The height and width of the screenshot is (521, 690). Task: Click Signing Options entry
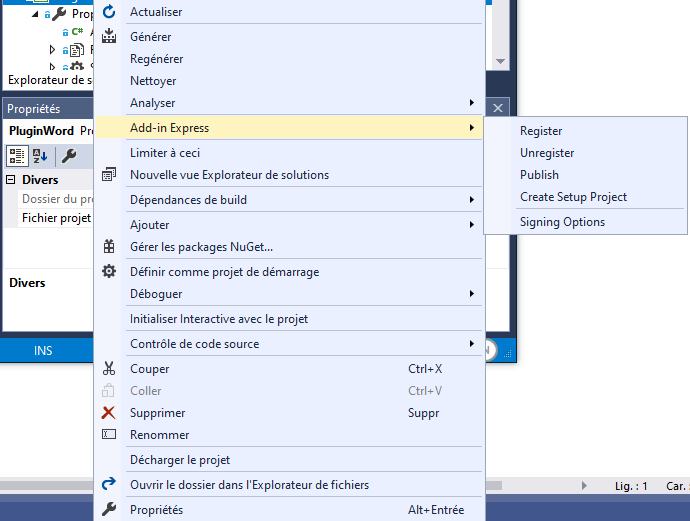(x=562, y=222)
